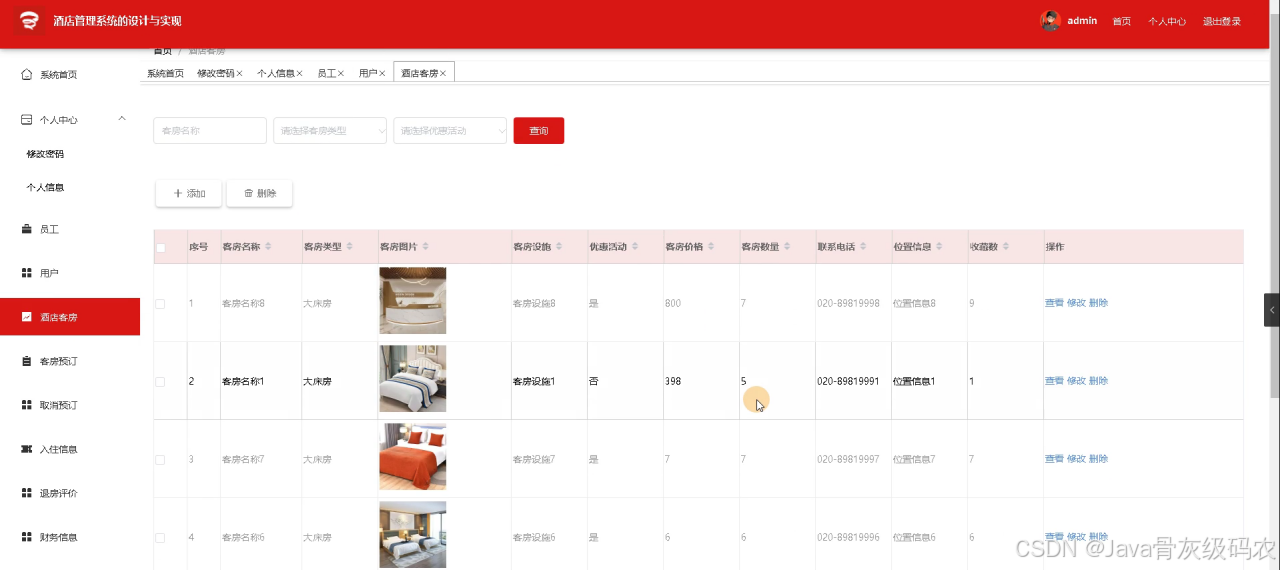Open the 请选择客房类型 dropdown
The height and width of the screenshot is (570, 1280).
click(x=330, y=131)
